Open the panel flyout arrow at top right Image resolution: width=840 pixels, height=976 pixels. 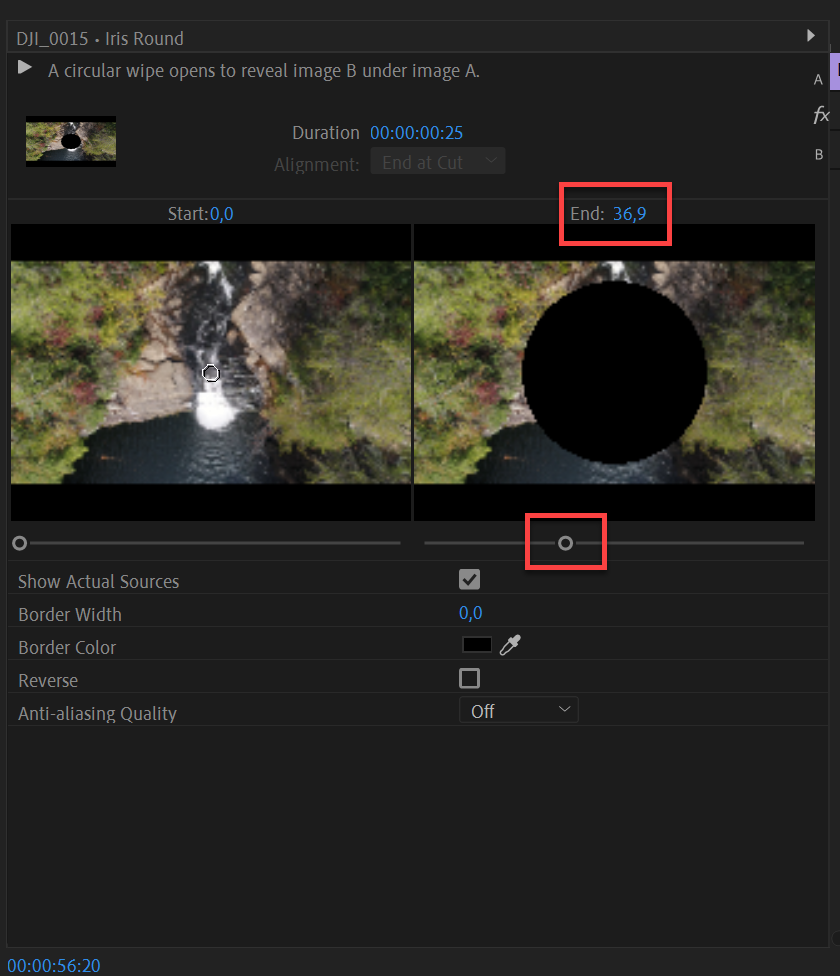[811, 33]
